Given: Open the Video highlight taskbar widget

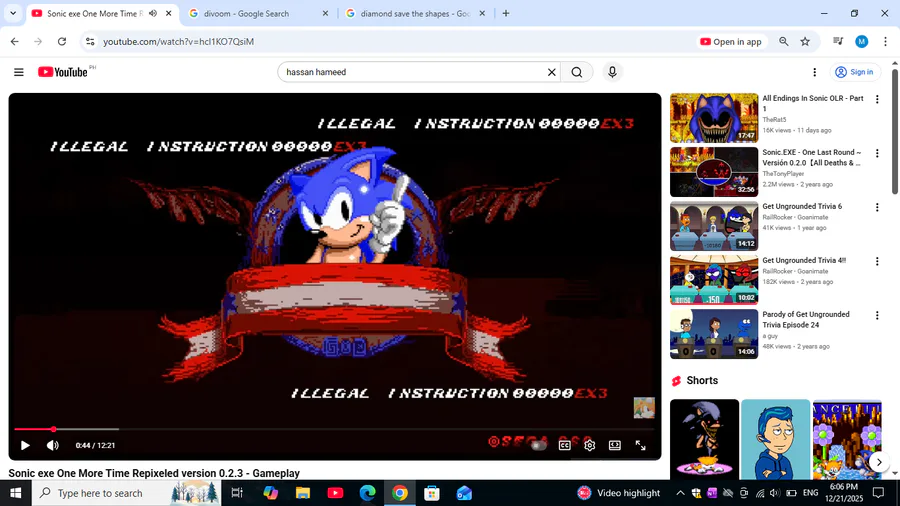Looking at the screenshot, I should (x=619, y=493).
